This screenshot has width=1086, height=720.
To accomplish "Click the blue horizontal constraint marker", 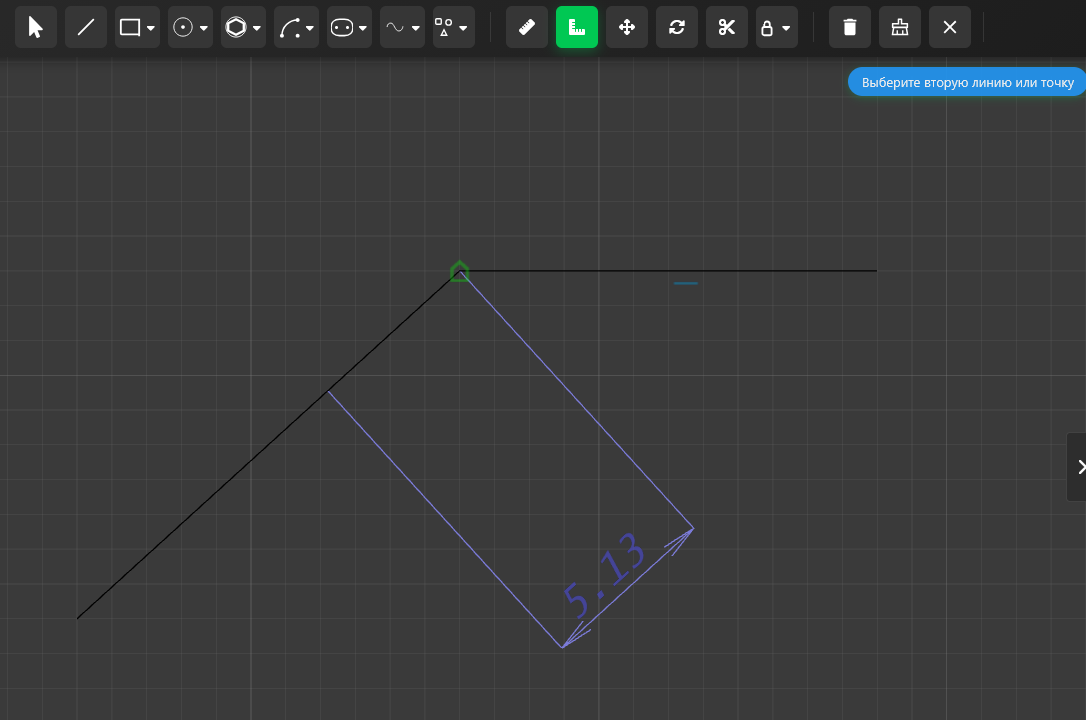I will (686, 283).
